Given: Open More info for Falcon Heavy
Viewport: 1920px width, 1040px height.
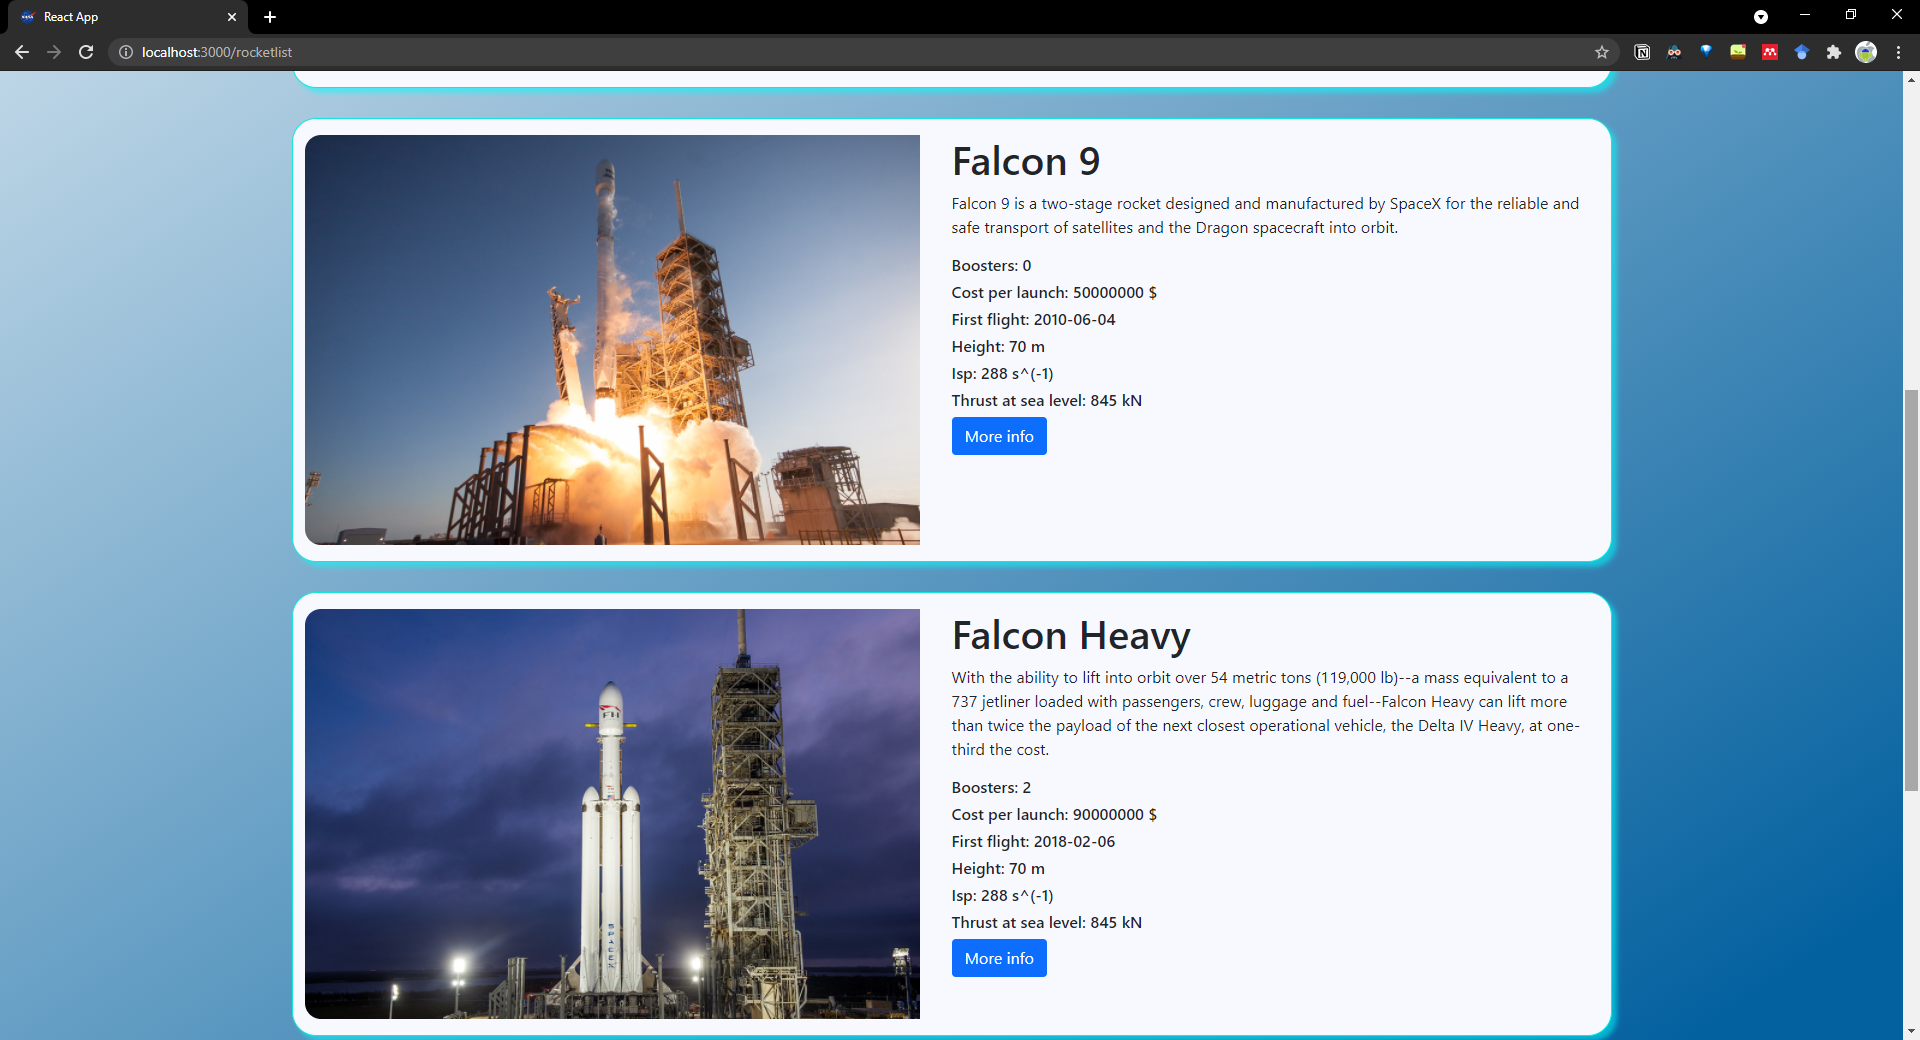Looking at the screenshot, I should tap(999, 958).
